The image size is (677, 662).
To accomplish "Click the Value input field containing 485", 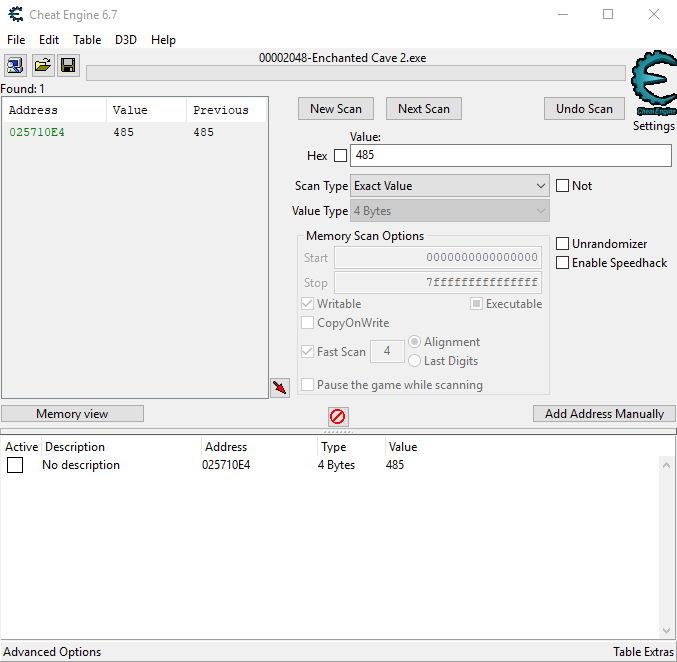I will pos(510,156).
